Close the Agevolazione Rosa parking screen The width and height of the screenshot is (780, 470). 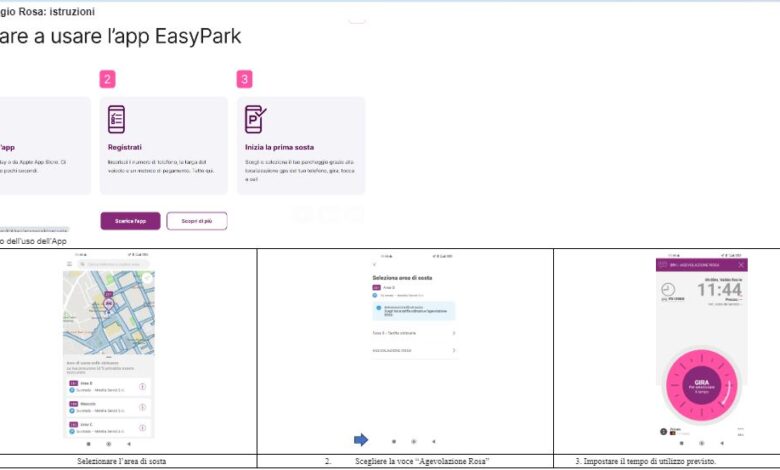pos(741,264)
